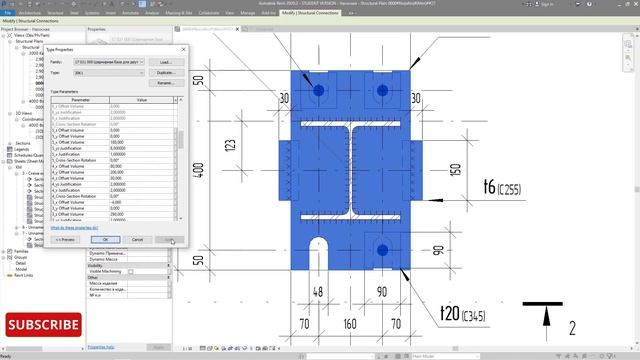Collapse the Structural Plans tree node
Screen dimensions: 640x360
pos(10,42)
